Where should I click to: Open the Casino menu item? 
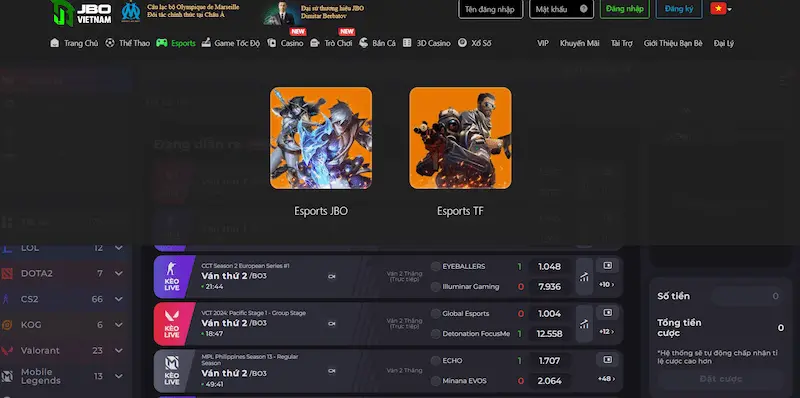(x=285, y=43)
